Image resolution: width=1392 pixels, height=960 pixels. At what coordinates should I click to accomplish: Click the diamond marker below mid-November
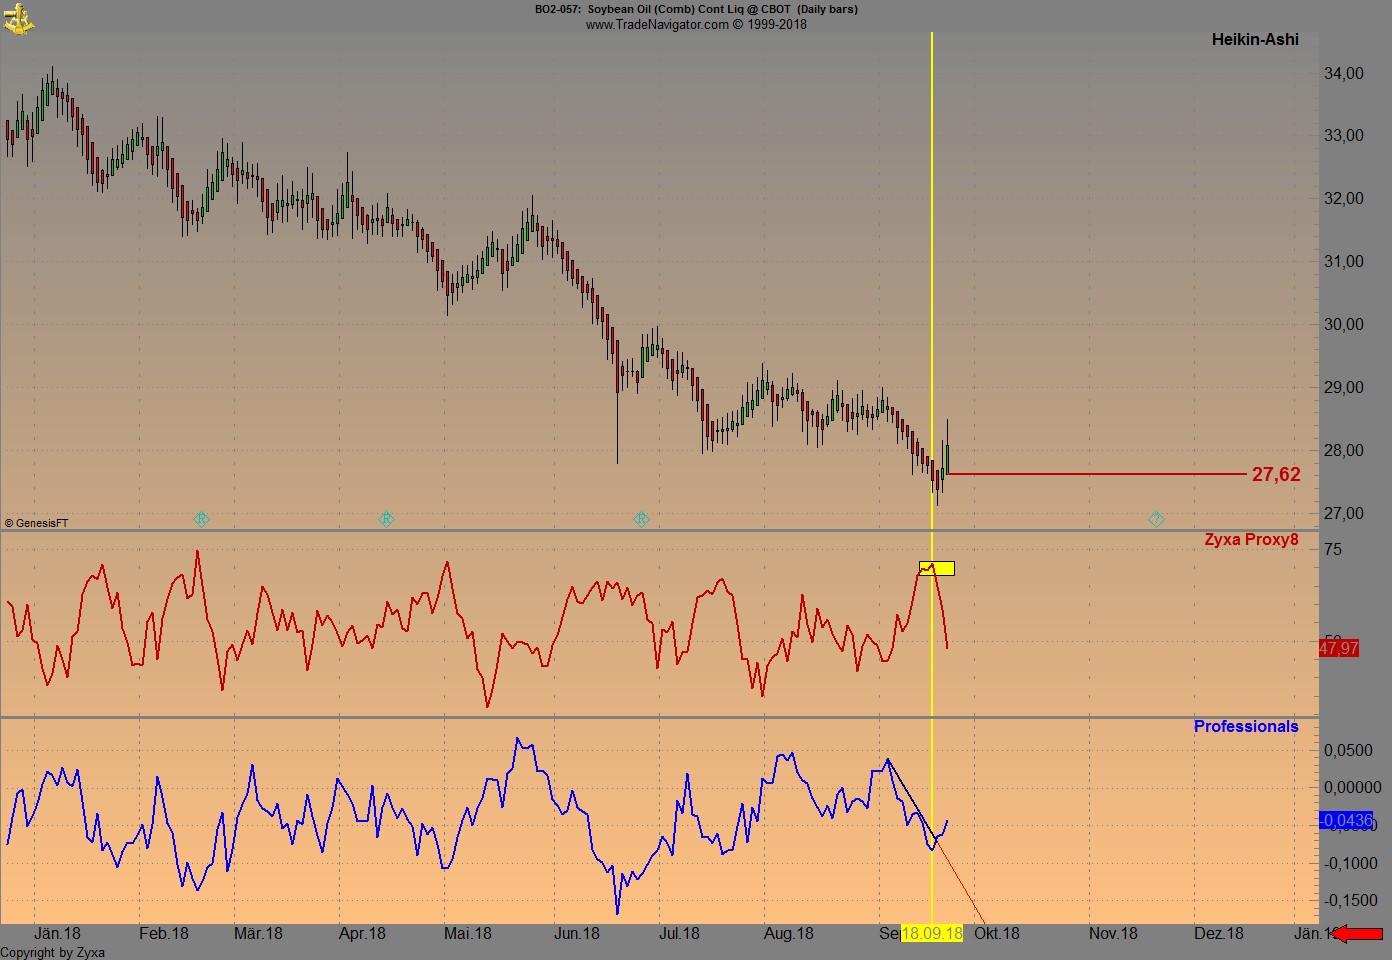(x=1156, y=519)
